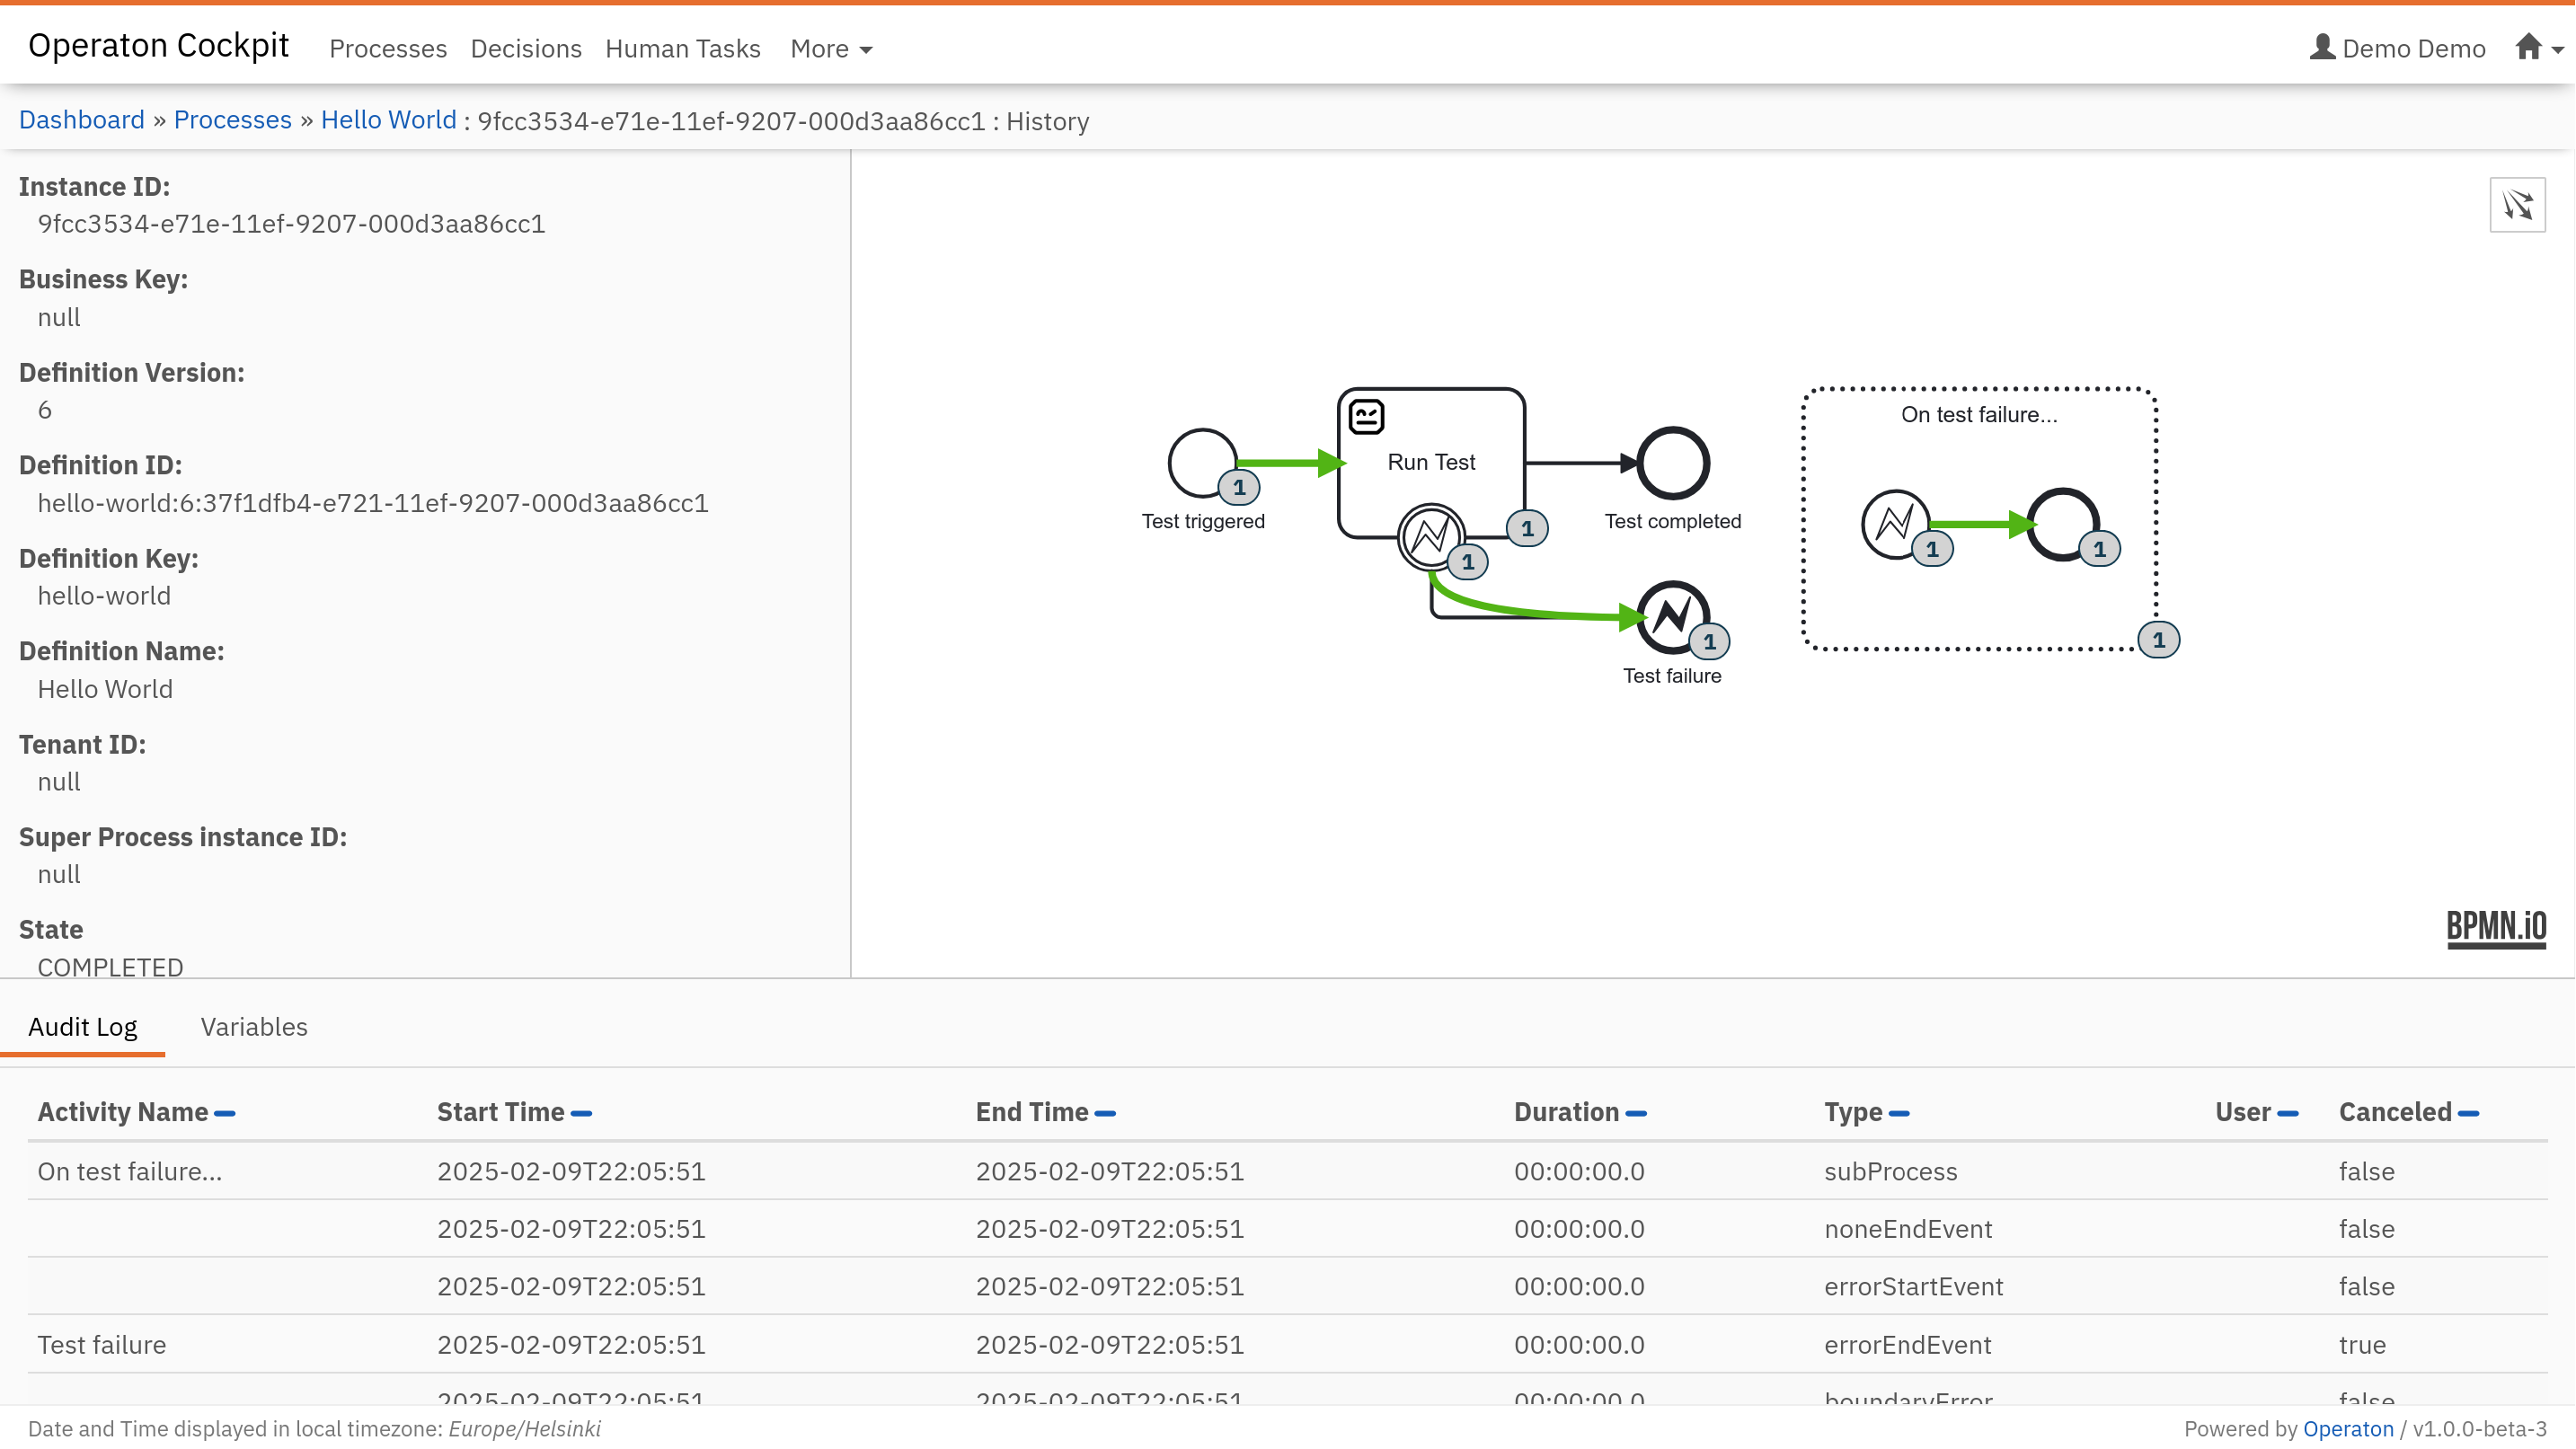Viewport: 2576px width, 1449px height.
Task: Go to Hello World breadcrumb
Action: tap(388, 120)
